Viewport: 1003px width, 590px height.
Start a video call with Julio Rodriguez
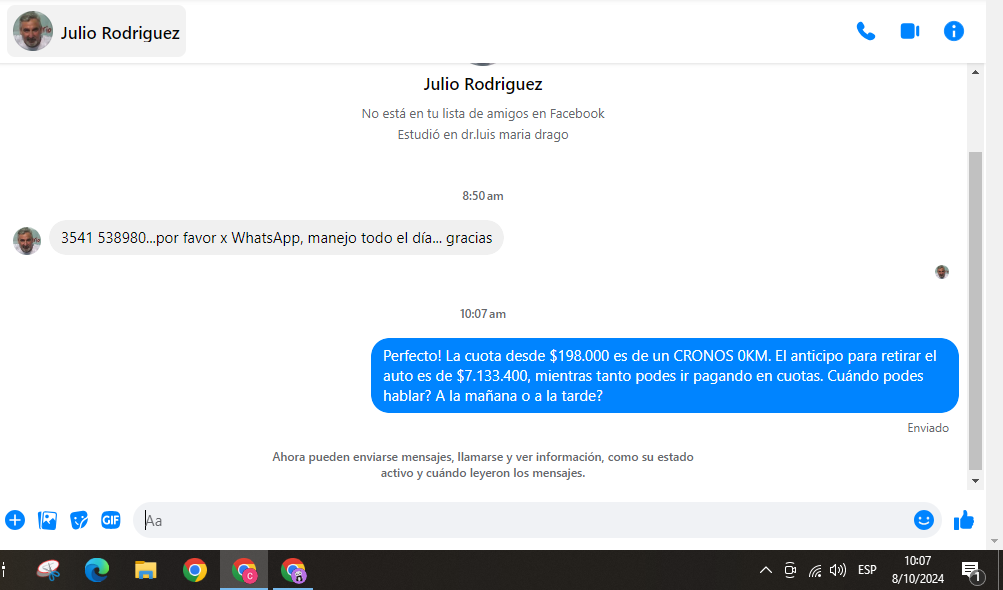tap(910, 31)
